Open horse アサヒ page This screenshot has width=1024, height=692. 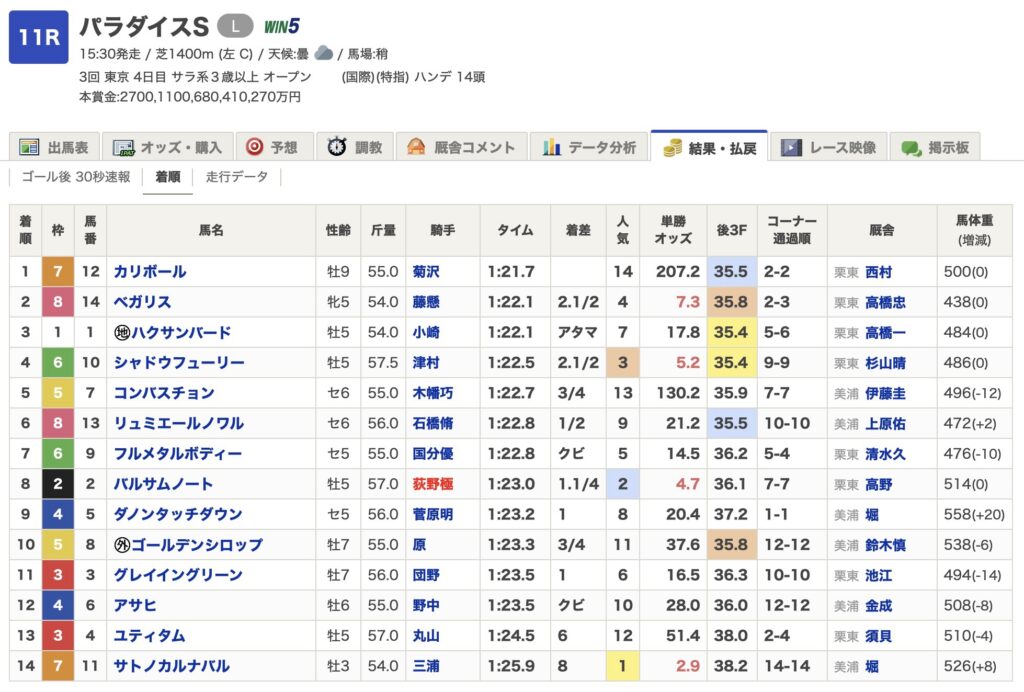135,606
